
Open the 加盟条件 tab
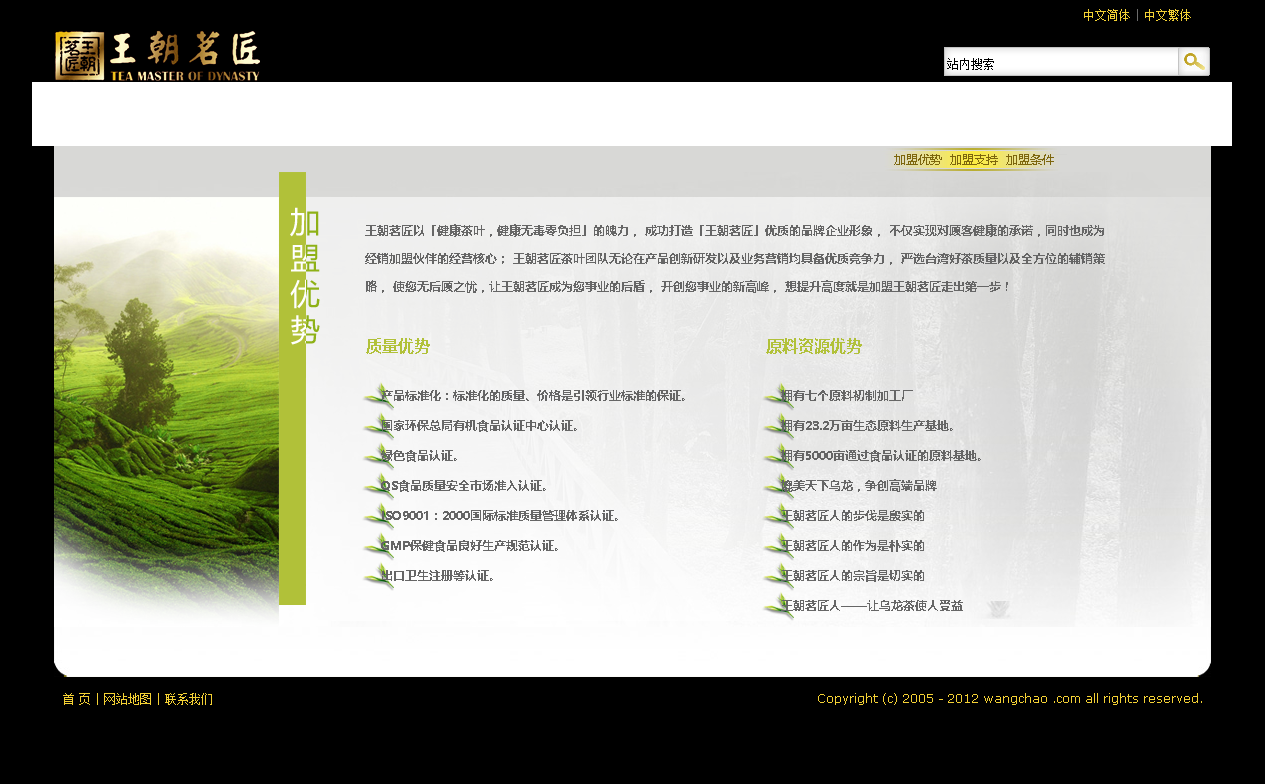tap(1029, 160)
